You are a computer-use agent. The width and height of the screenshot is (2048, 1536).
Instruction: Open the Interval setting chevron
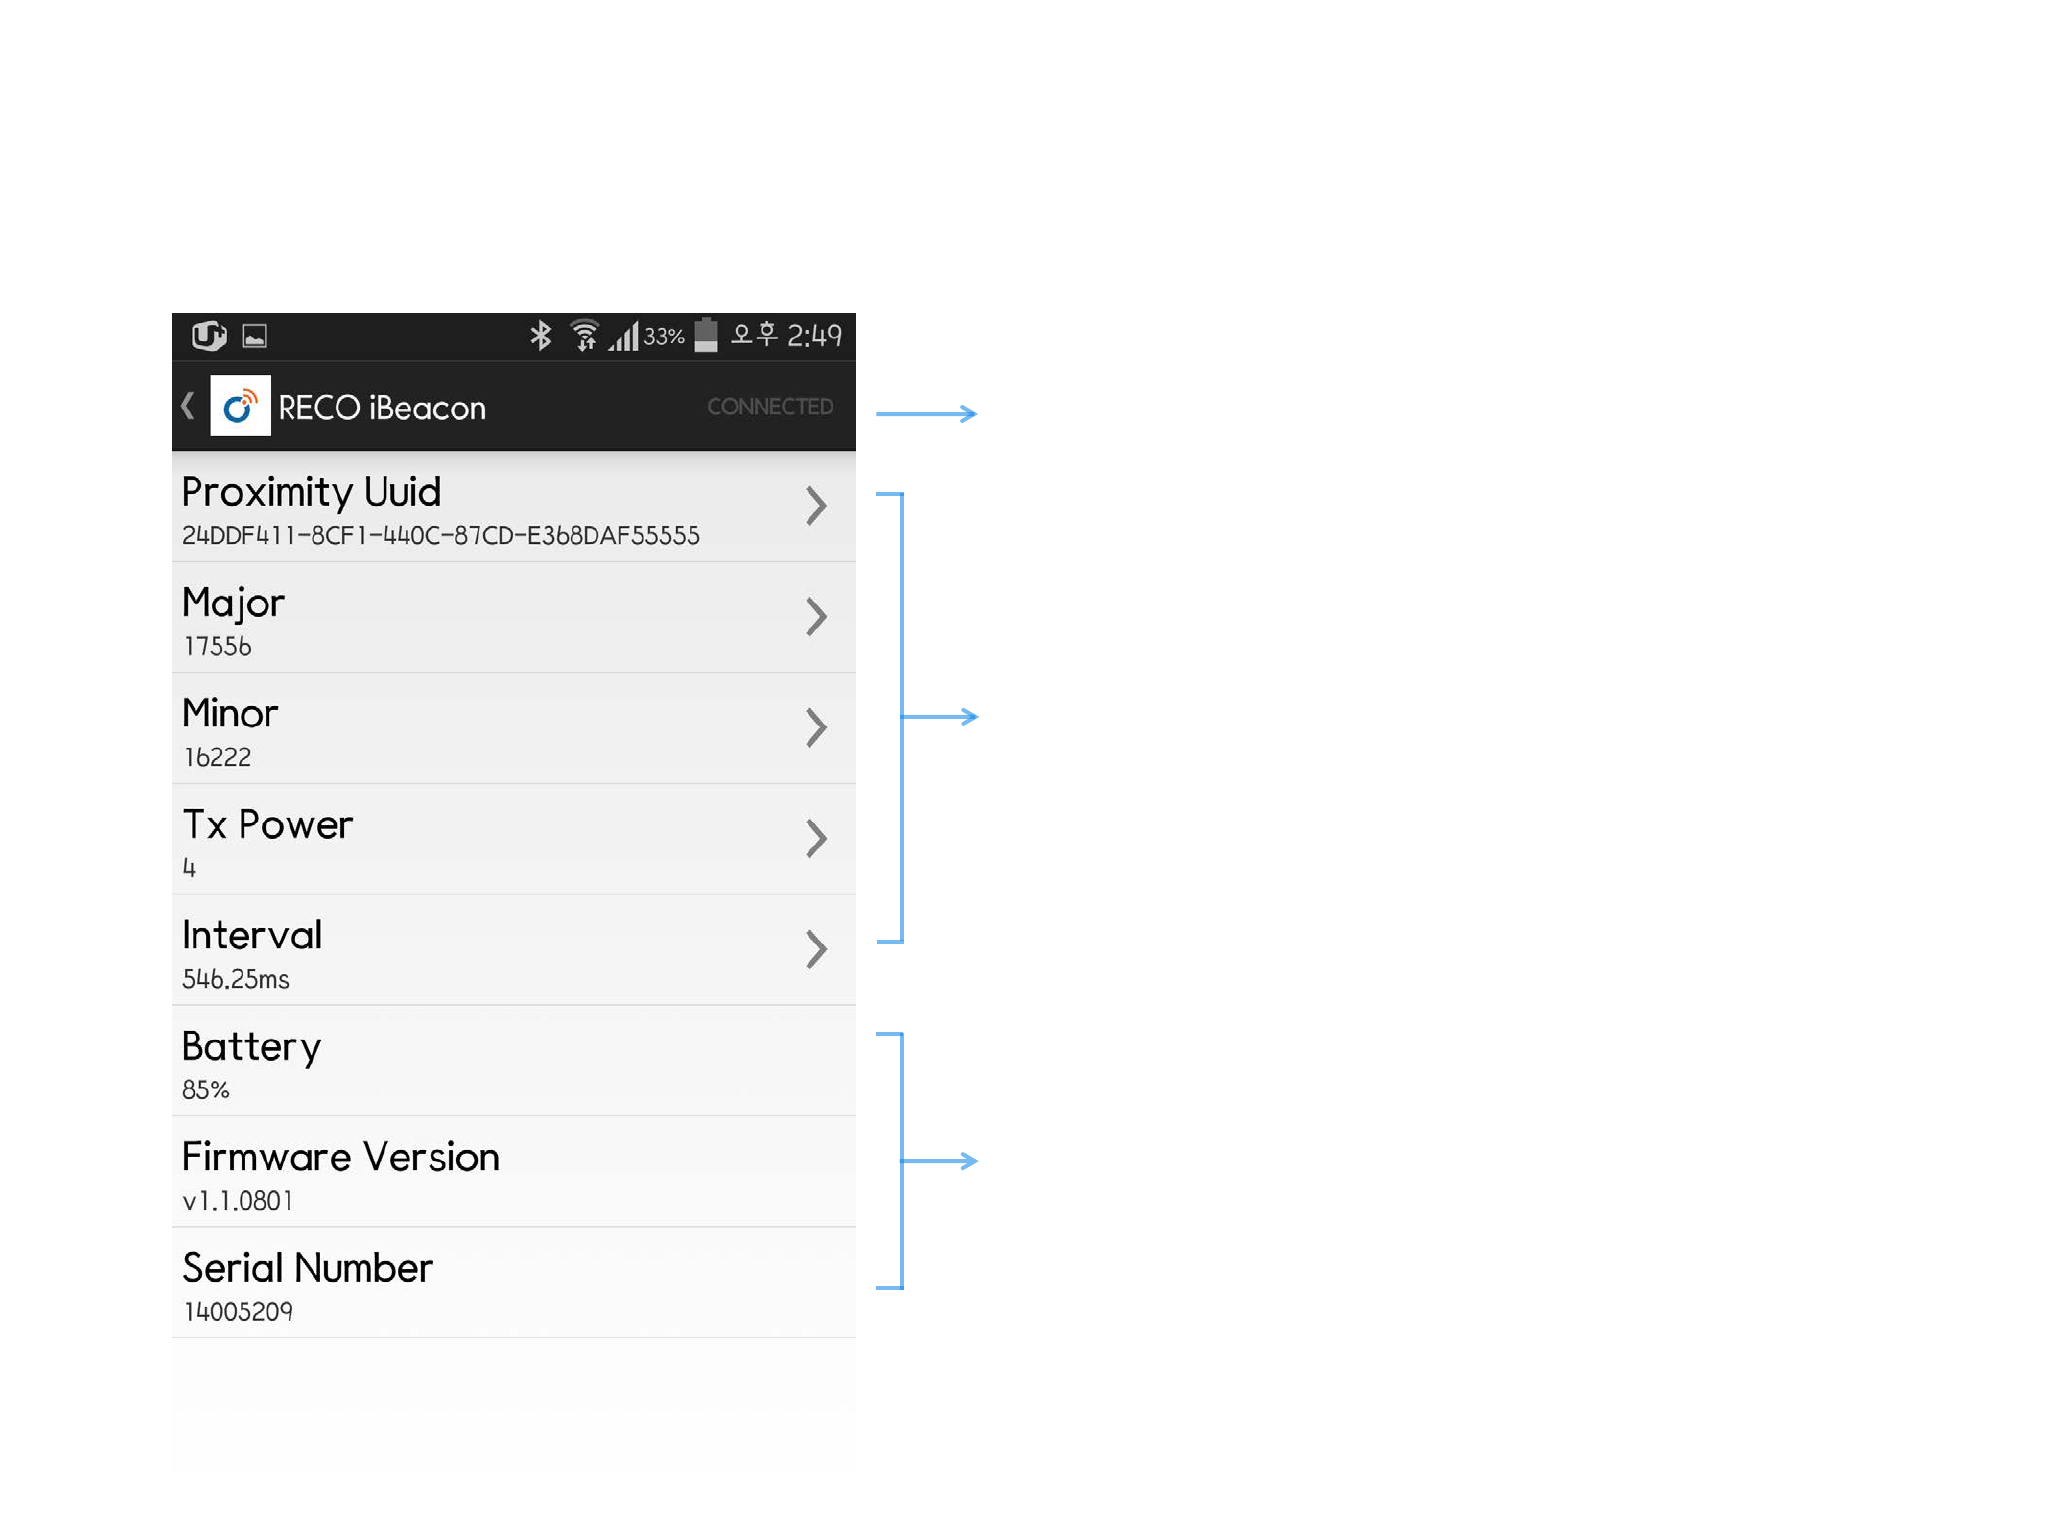(816, 950)
